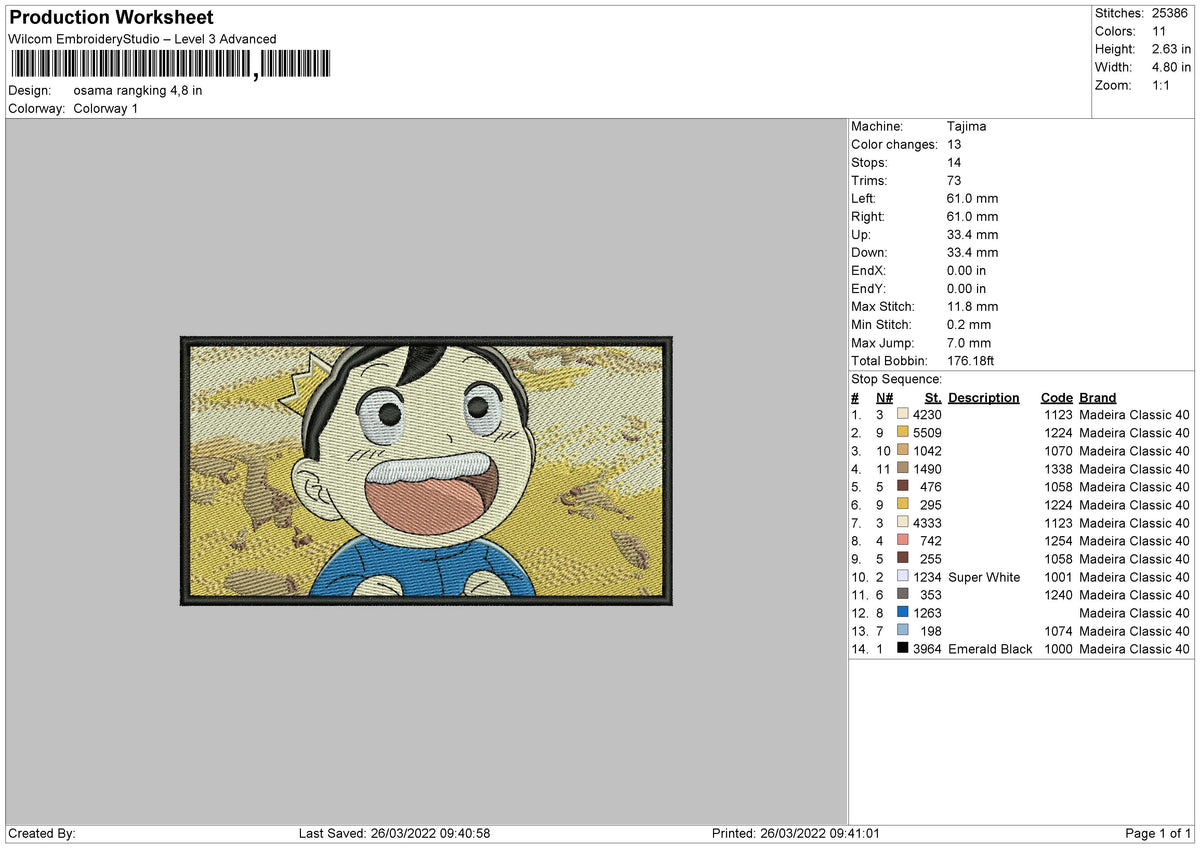
Task: Click 'Page 1 of 1' footer text
Action: [x=1158, y=834]
